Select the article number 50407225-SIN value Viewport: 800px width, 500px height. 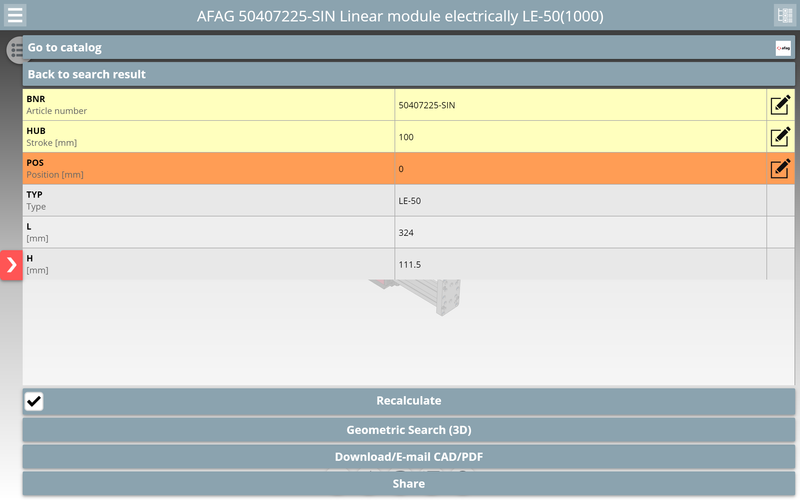427,105
